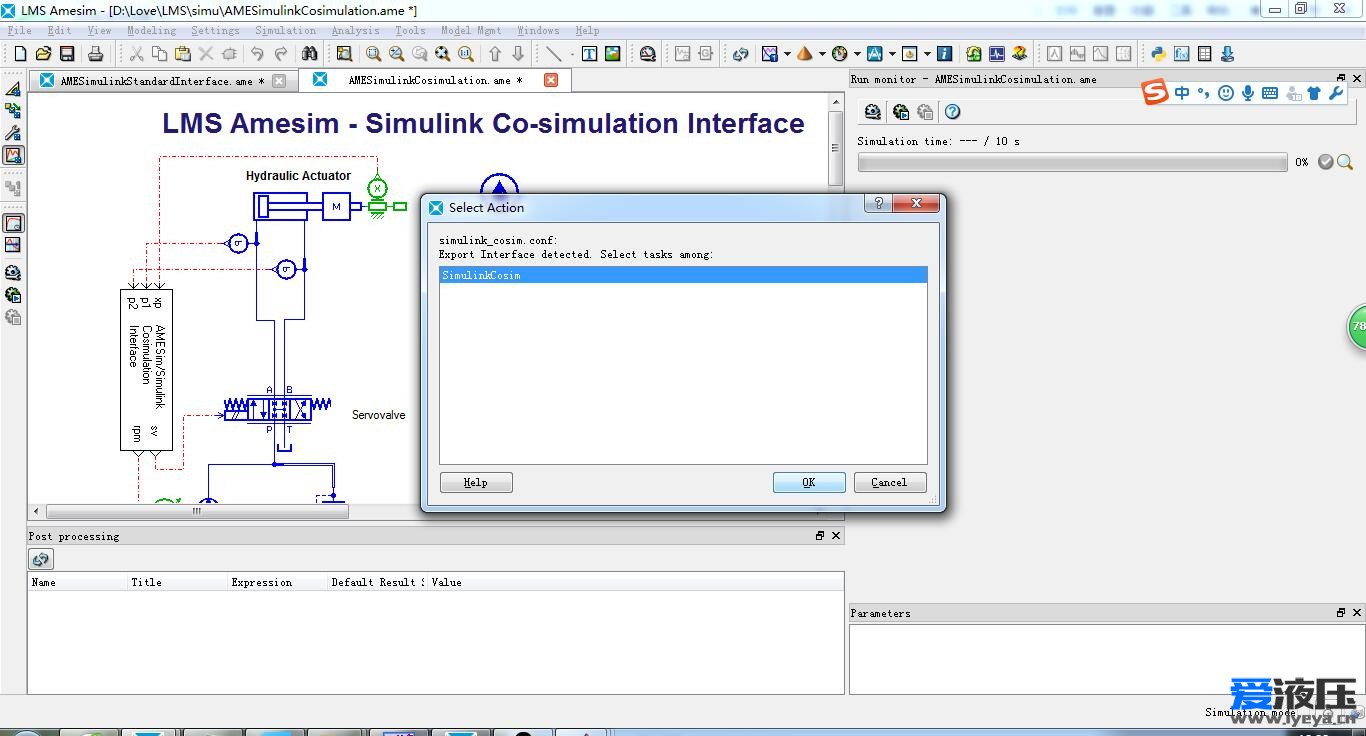Undock the Parameters panel
This screenshot has height=736, width=1366.
point(1341,613)
